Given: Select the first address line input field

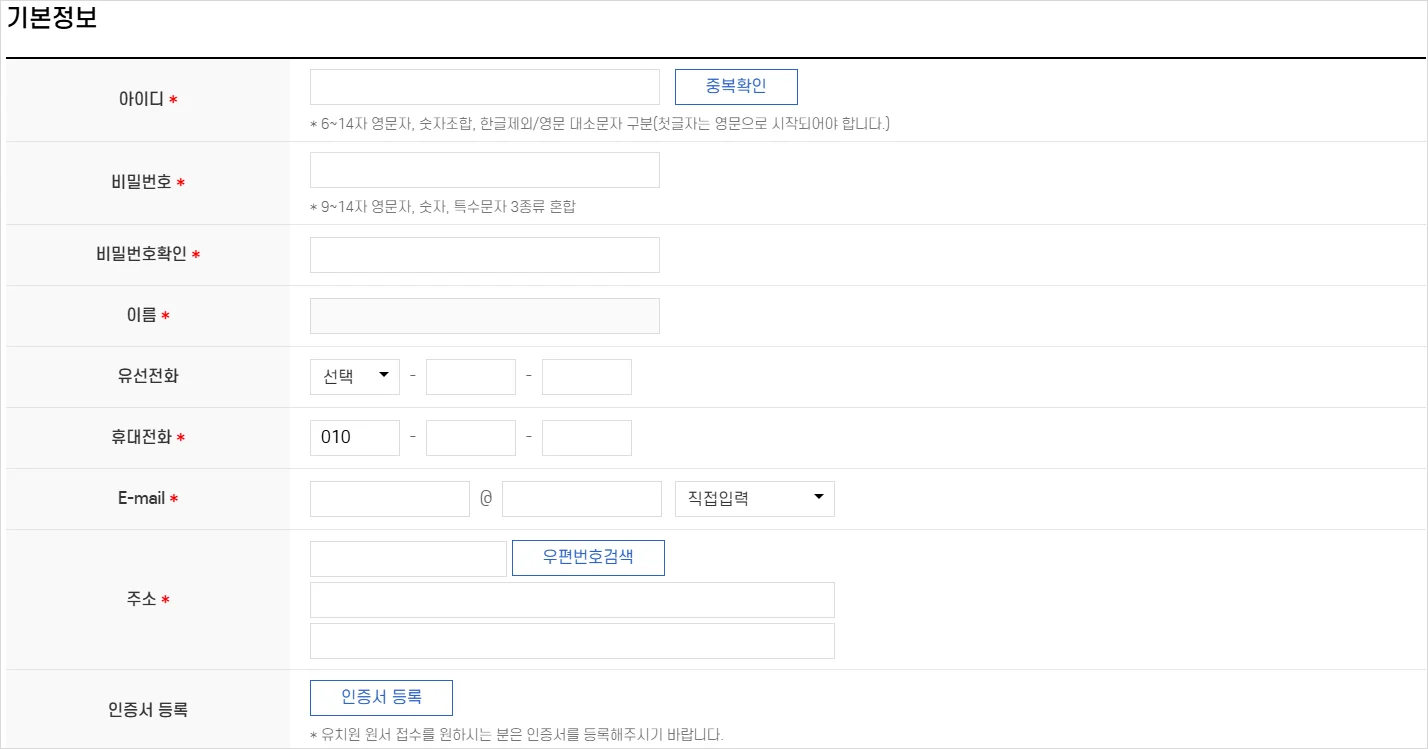Looking at the screenshot, I should point(572,600).
